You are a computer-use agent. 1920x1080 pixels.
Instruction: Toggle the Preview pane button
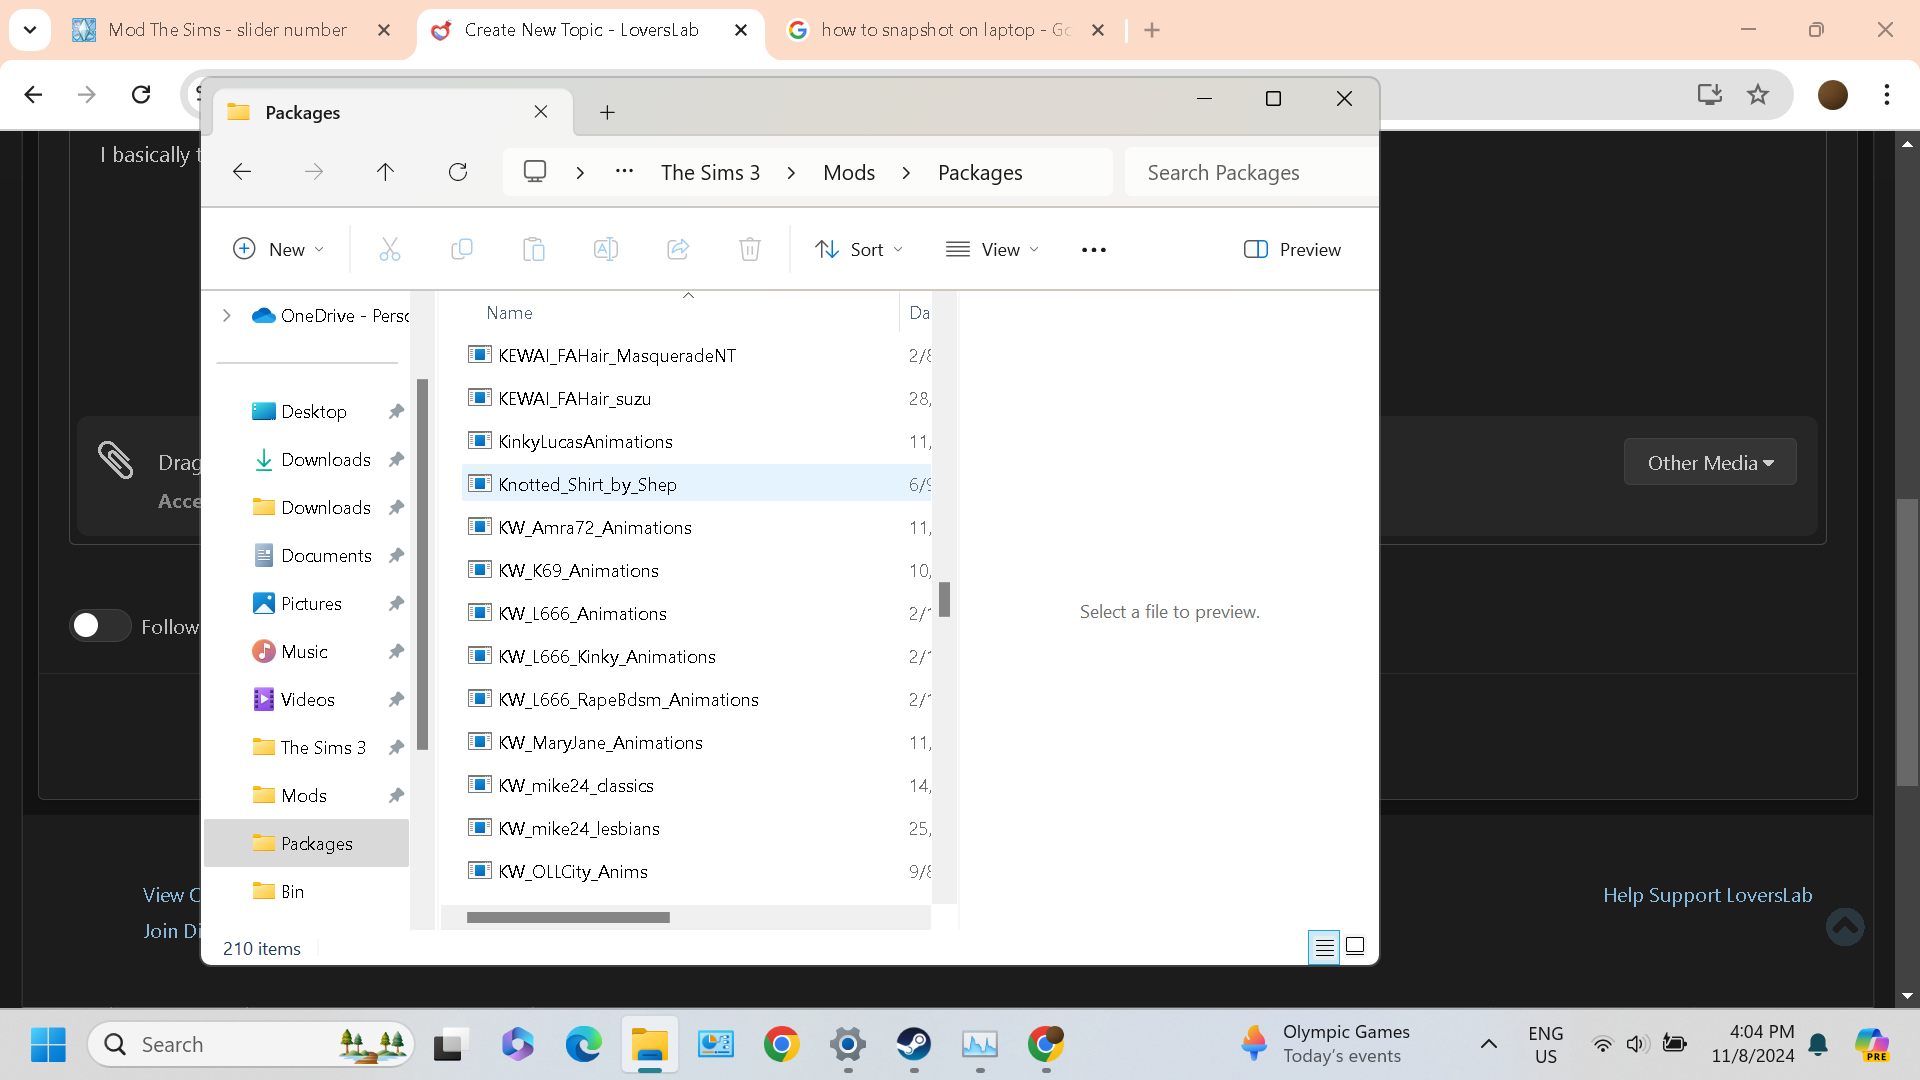tap(1292, 250)
